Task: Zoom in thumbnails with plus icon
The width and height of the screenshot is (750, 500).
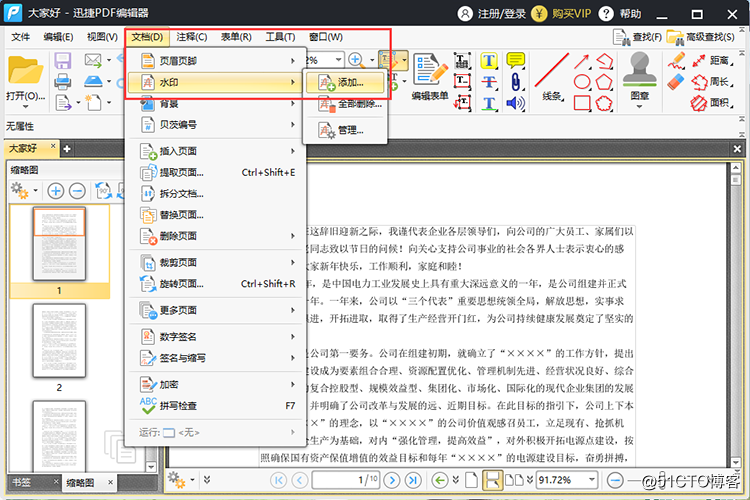Action: (55, 191)
